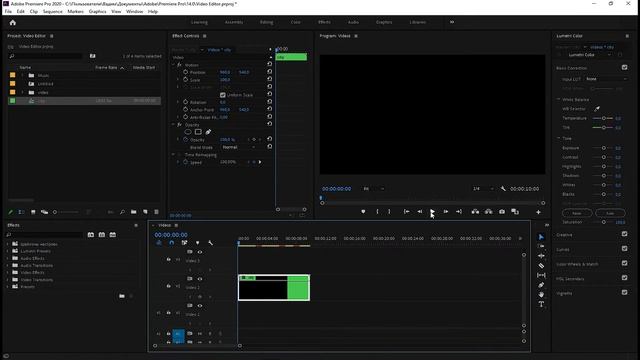
Task: Expand the Audio Transitions folder
Action: (x=7, y=265)
